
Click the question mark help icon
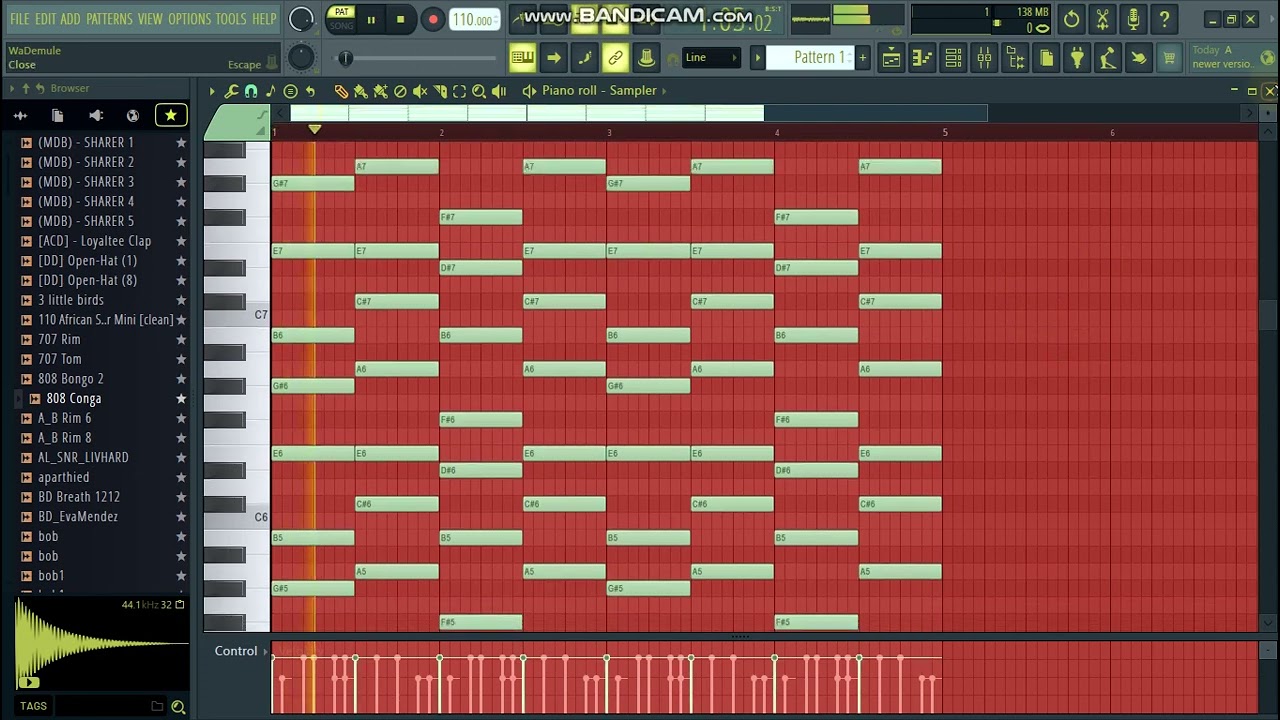[x=1164, y=18]
